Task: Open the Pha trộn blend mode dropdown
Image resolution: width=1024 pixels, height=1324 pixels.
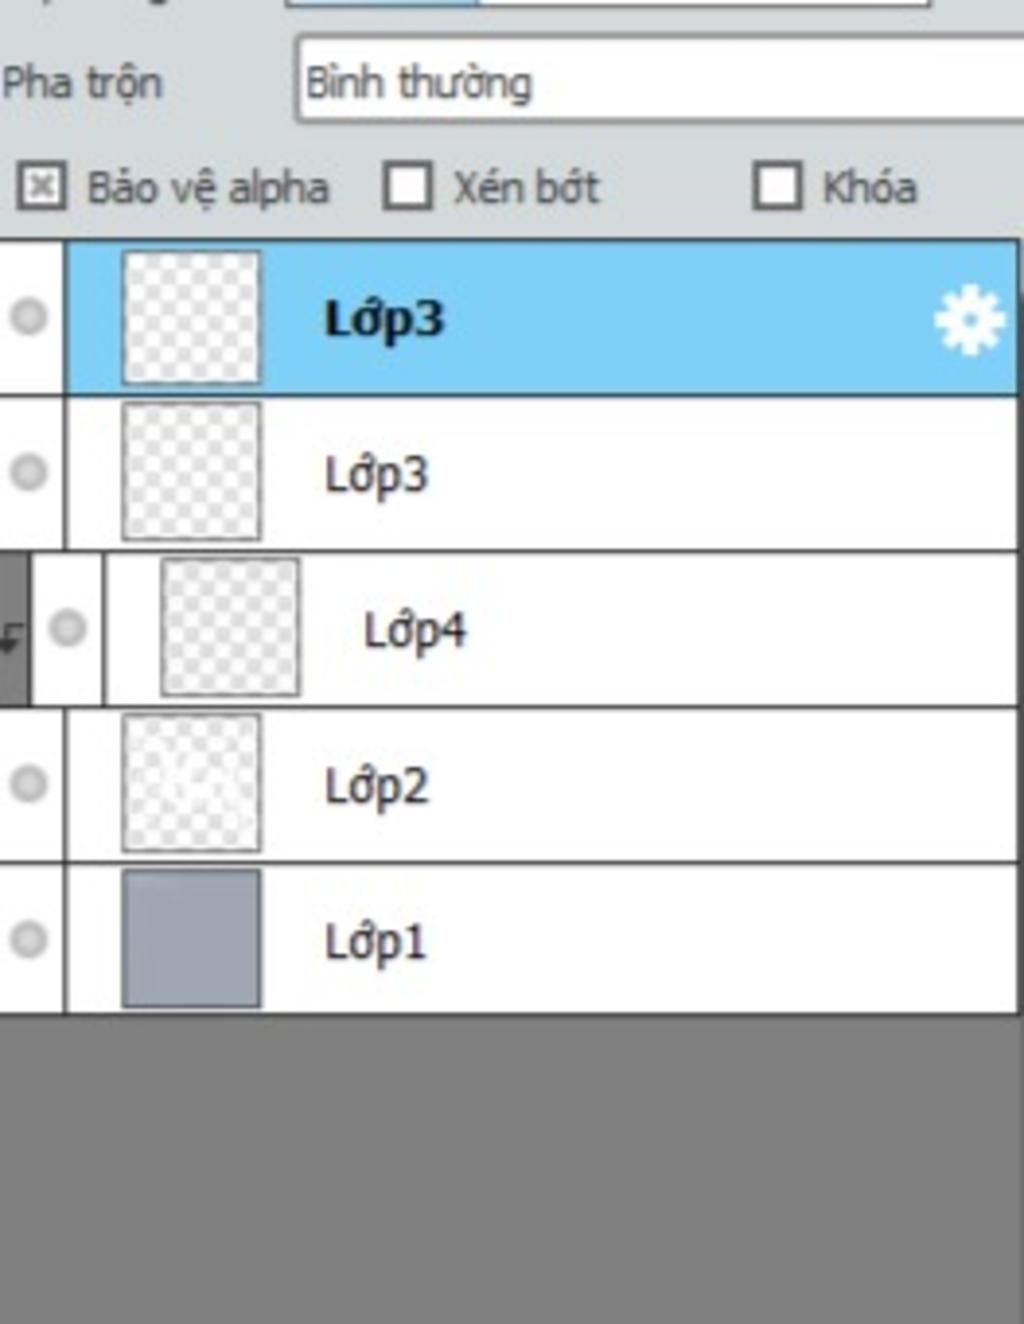Action: coord(660,80)
